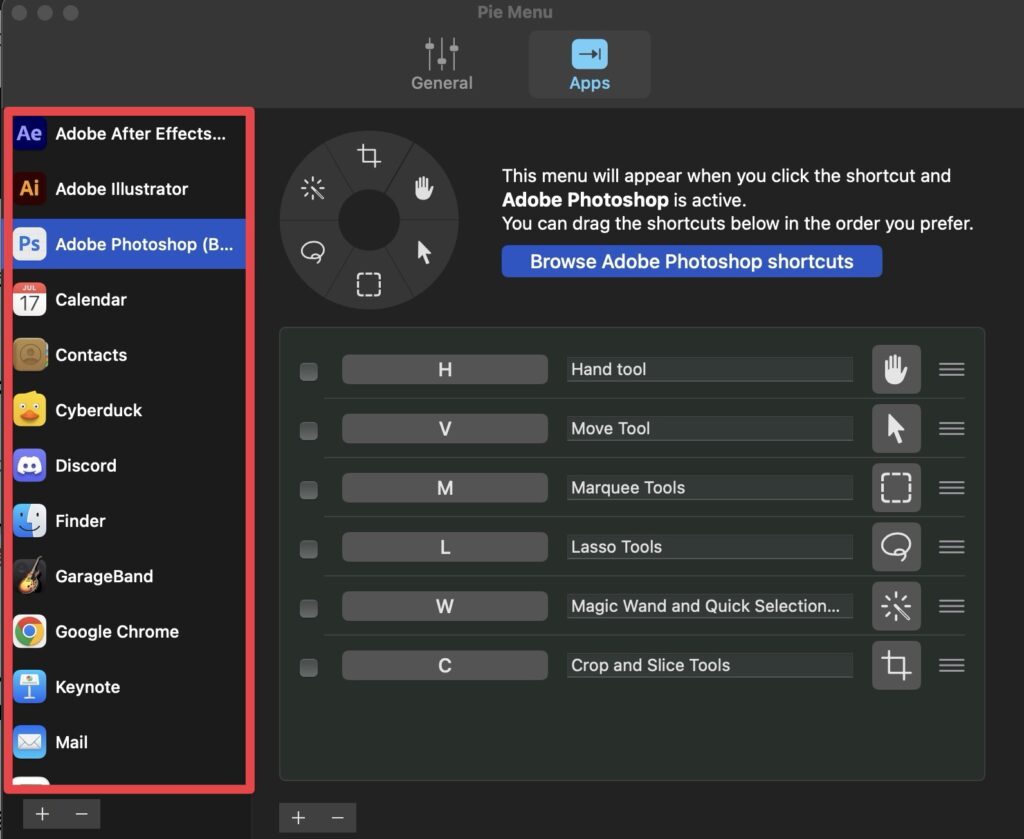Pick Discord in the sidebar
1024x839 pixels.
coord(129,466)
